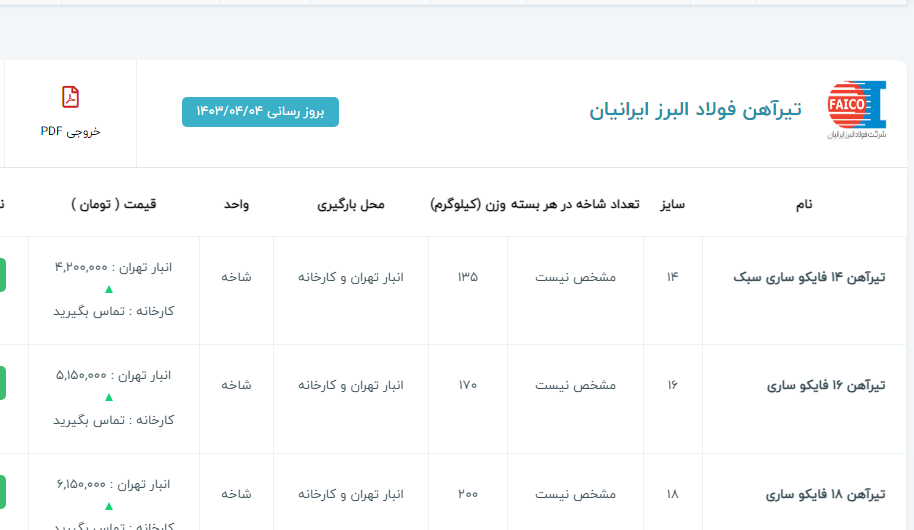Click the سایز column header

(672, 204)
